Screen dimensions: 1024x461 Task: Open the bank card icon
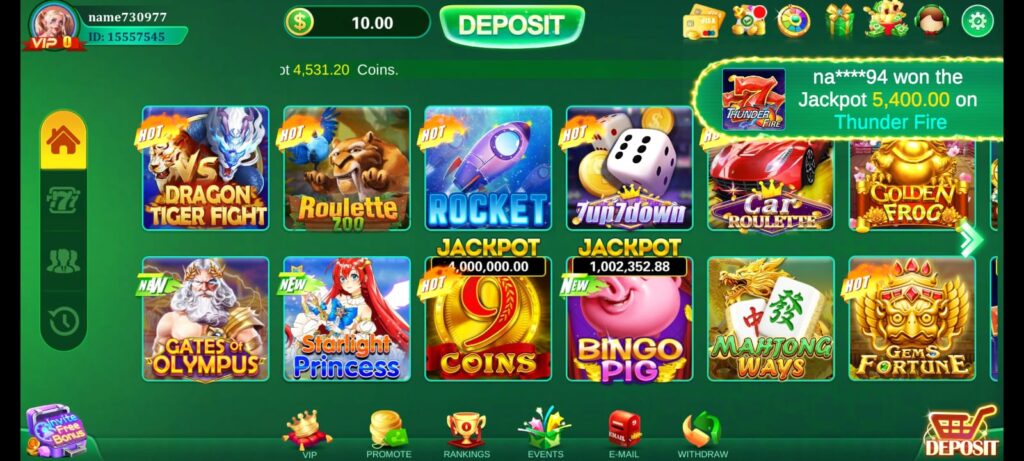click(x=703, y=22)
